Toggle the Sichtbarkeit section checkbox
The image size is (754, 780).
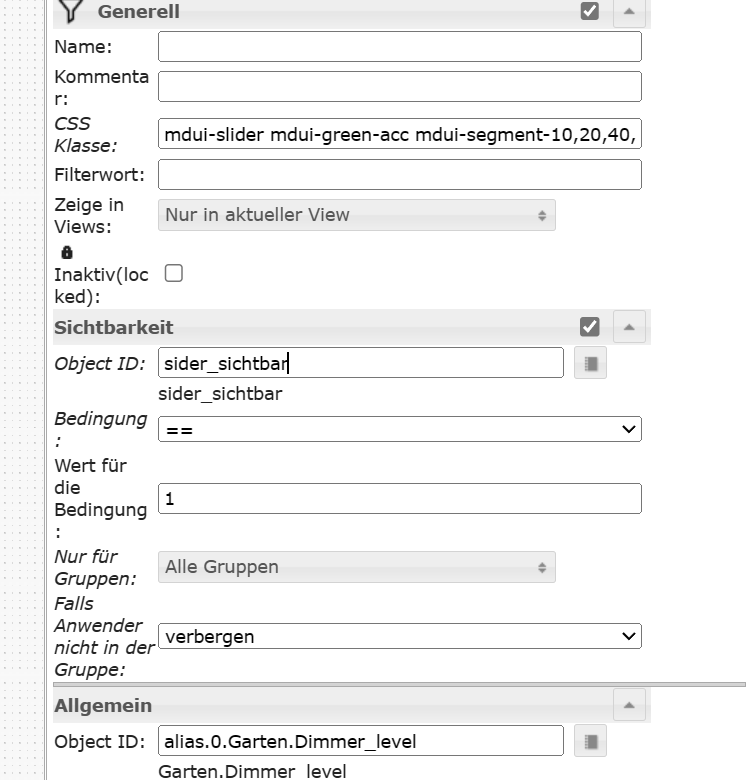point(590,327)
